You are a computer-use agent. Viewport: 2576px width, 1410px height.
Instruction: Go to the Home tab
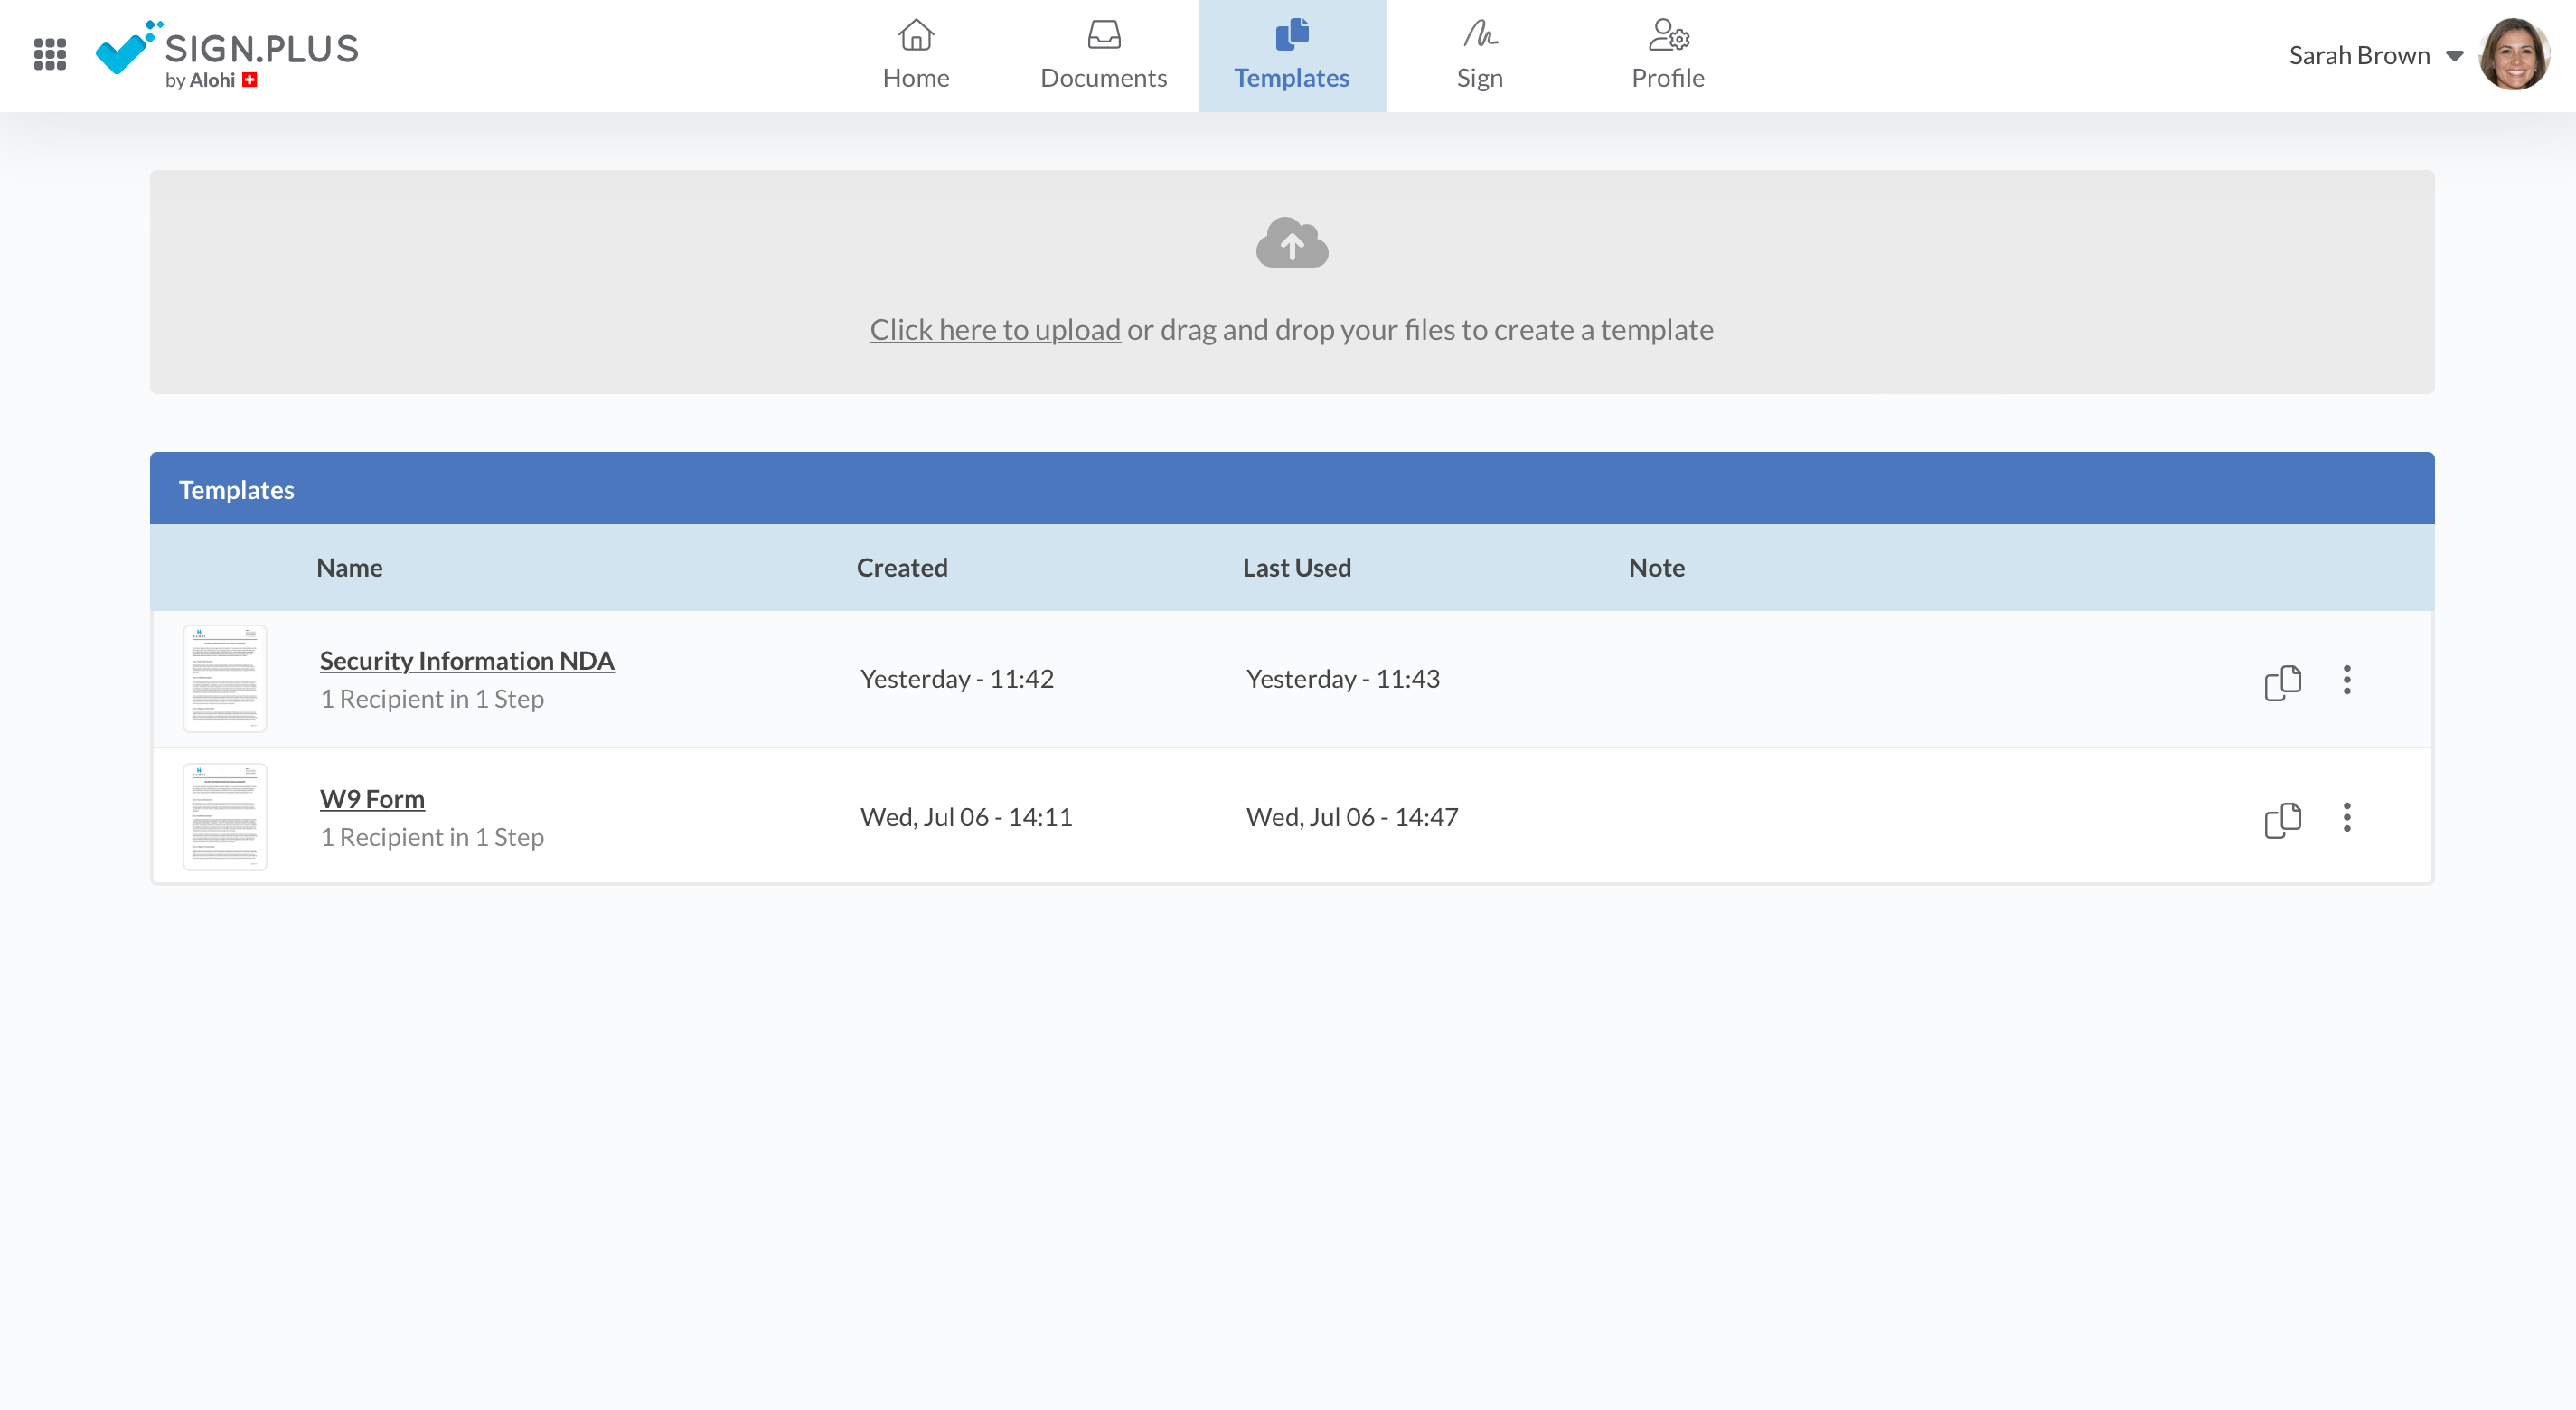[915, 55]
